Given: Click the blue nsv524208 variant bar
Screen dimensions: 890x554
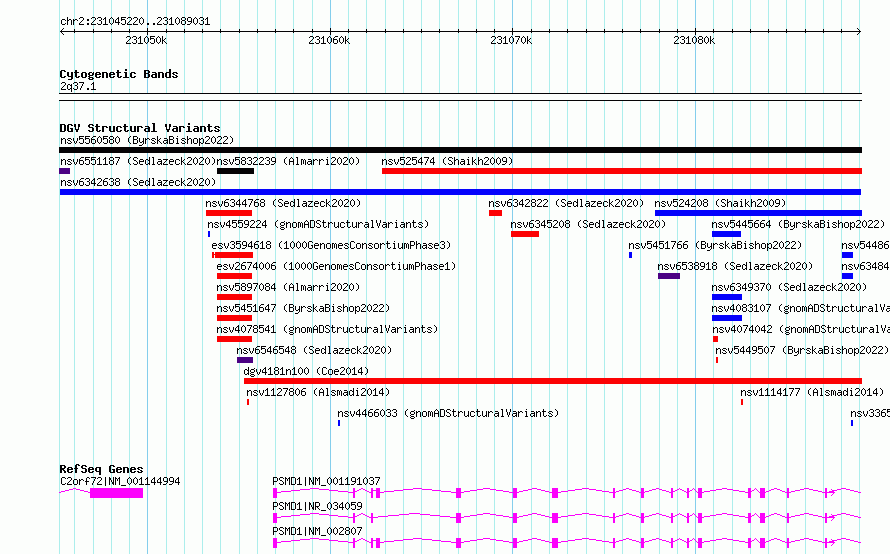Looking at the screenshot, I should (x=758, y=213).
